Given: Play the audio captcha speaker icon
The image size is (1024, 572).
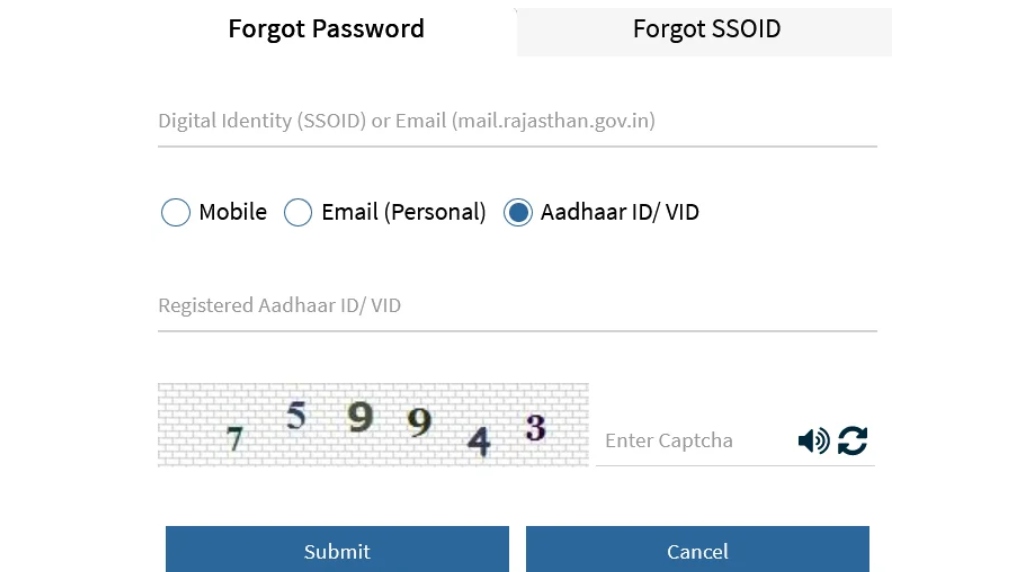Looking at the screenshot, I should tap(814, 441).
